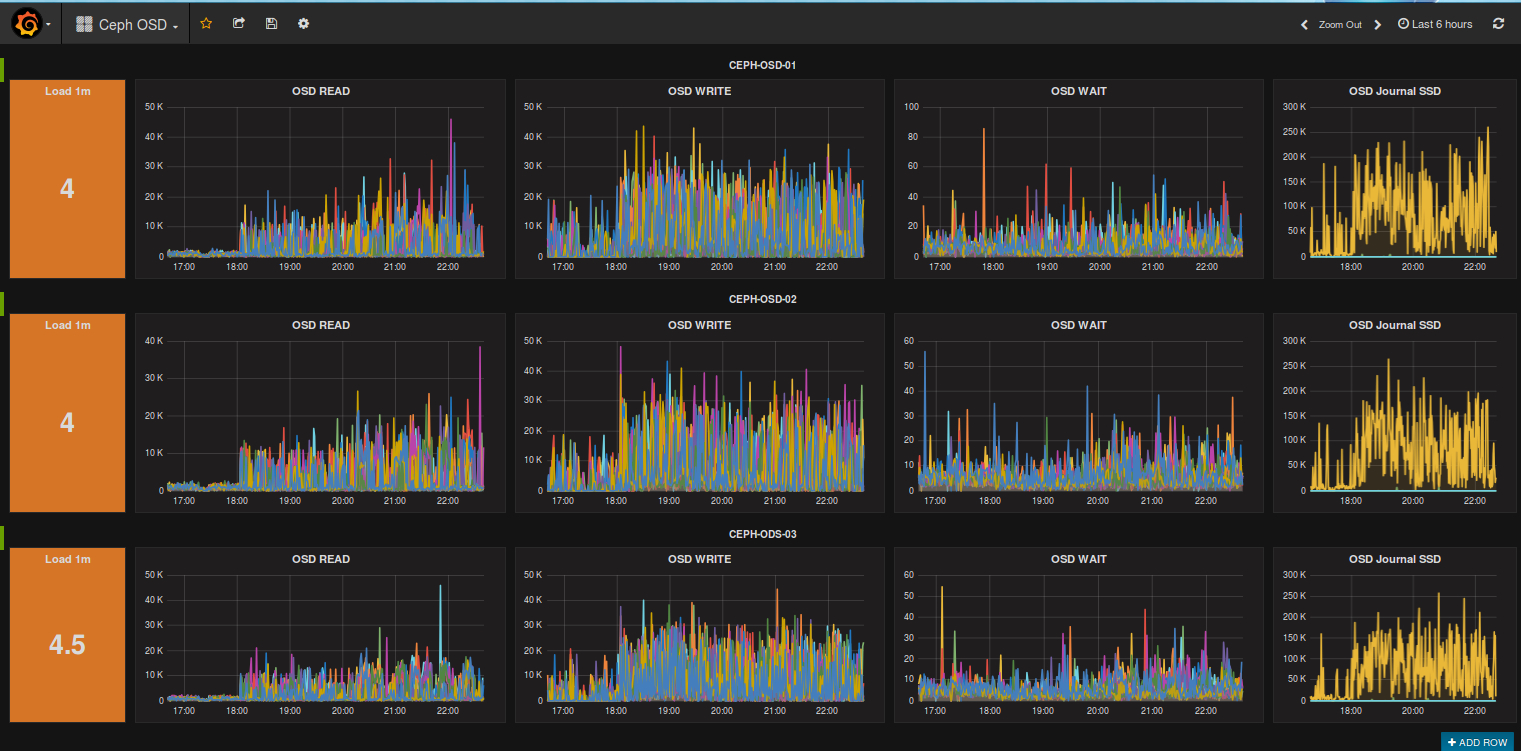1521x751 pixels.
Task: Click the load value 4 in CEPH-OSD-01
Action: tap(67, 188)
